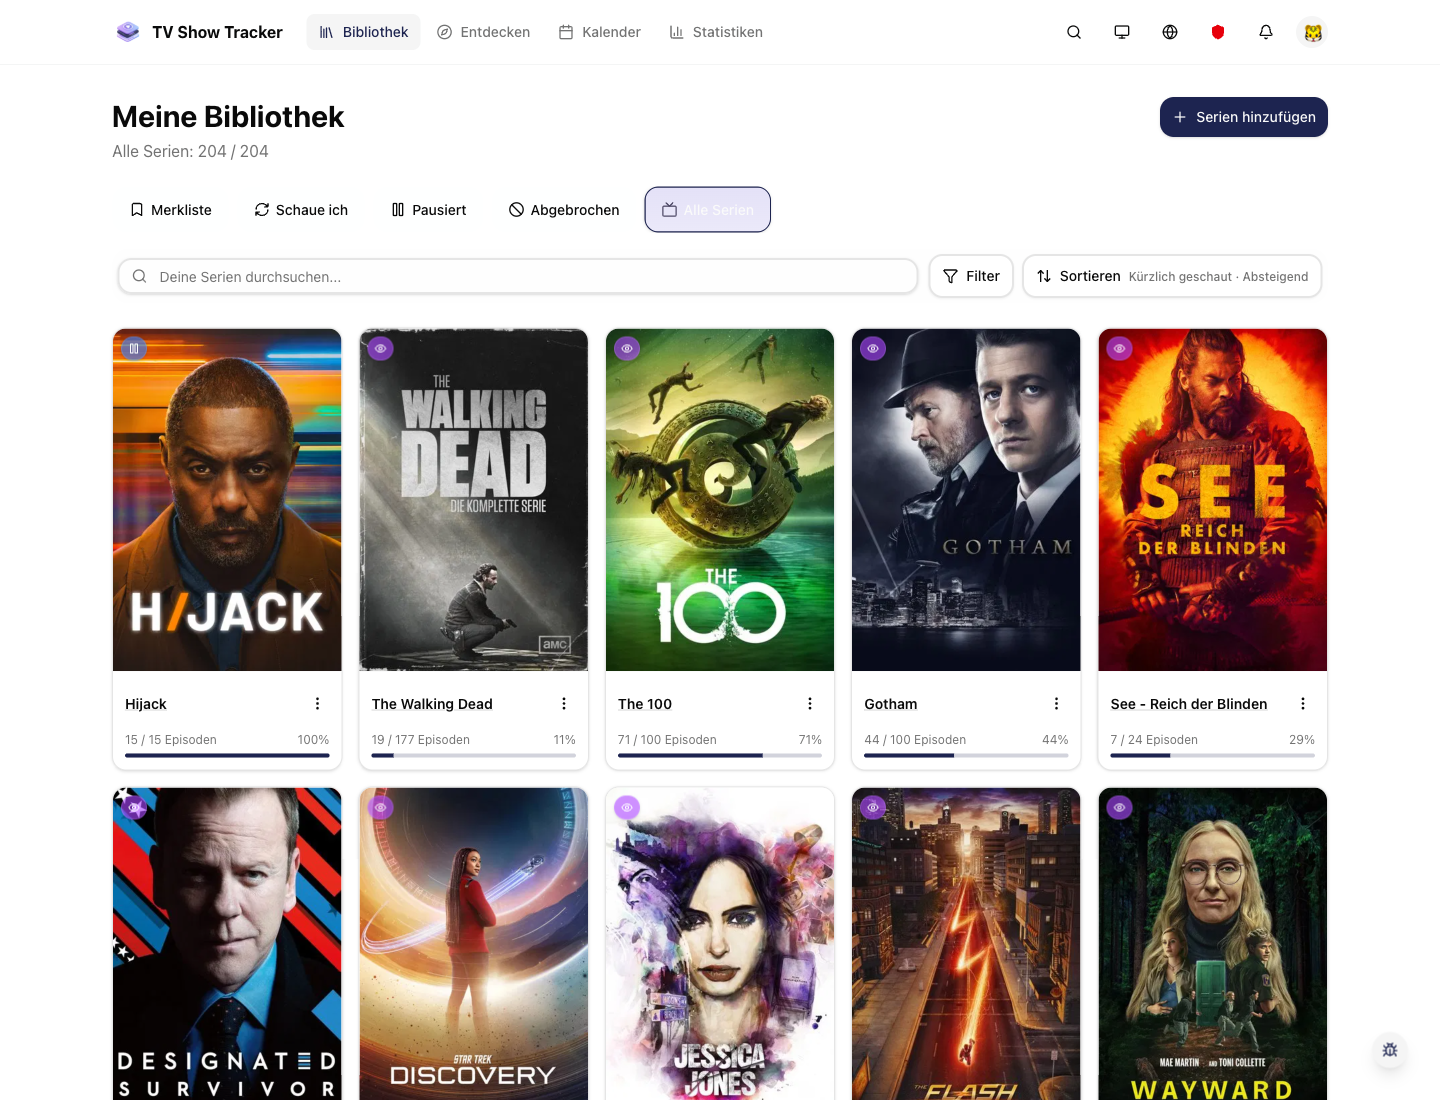Viewport: 1440px width, 1100px height.
Task: Toggle the eye badge on the Gotham poster
Action: 872,348
